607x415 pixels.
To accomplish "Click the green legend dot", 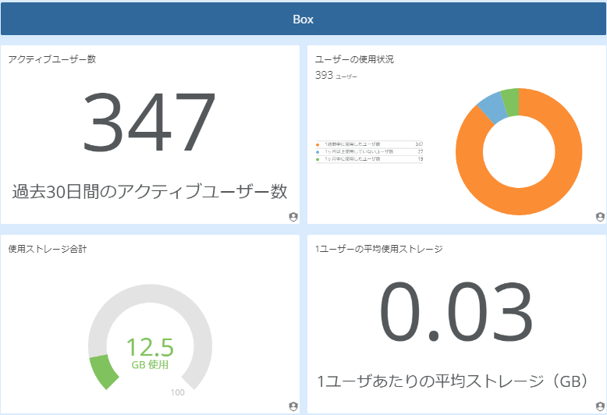I will click(317, 159).
